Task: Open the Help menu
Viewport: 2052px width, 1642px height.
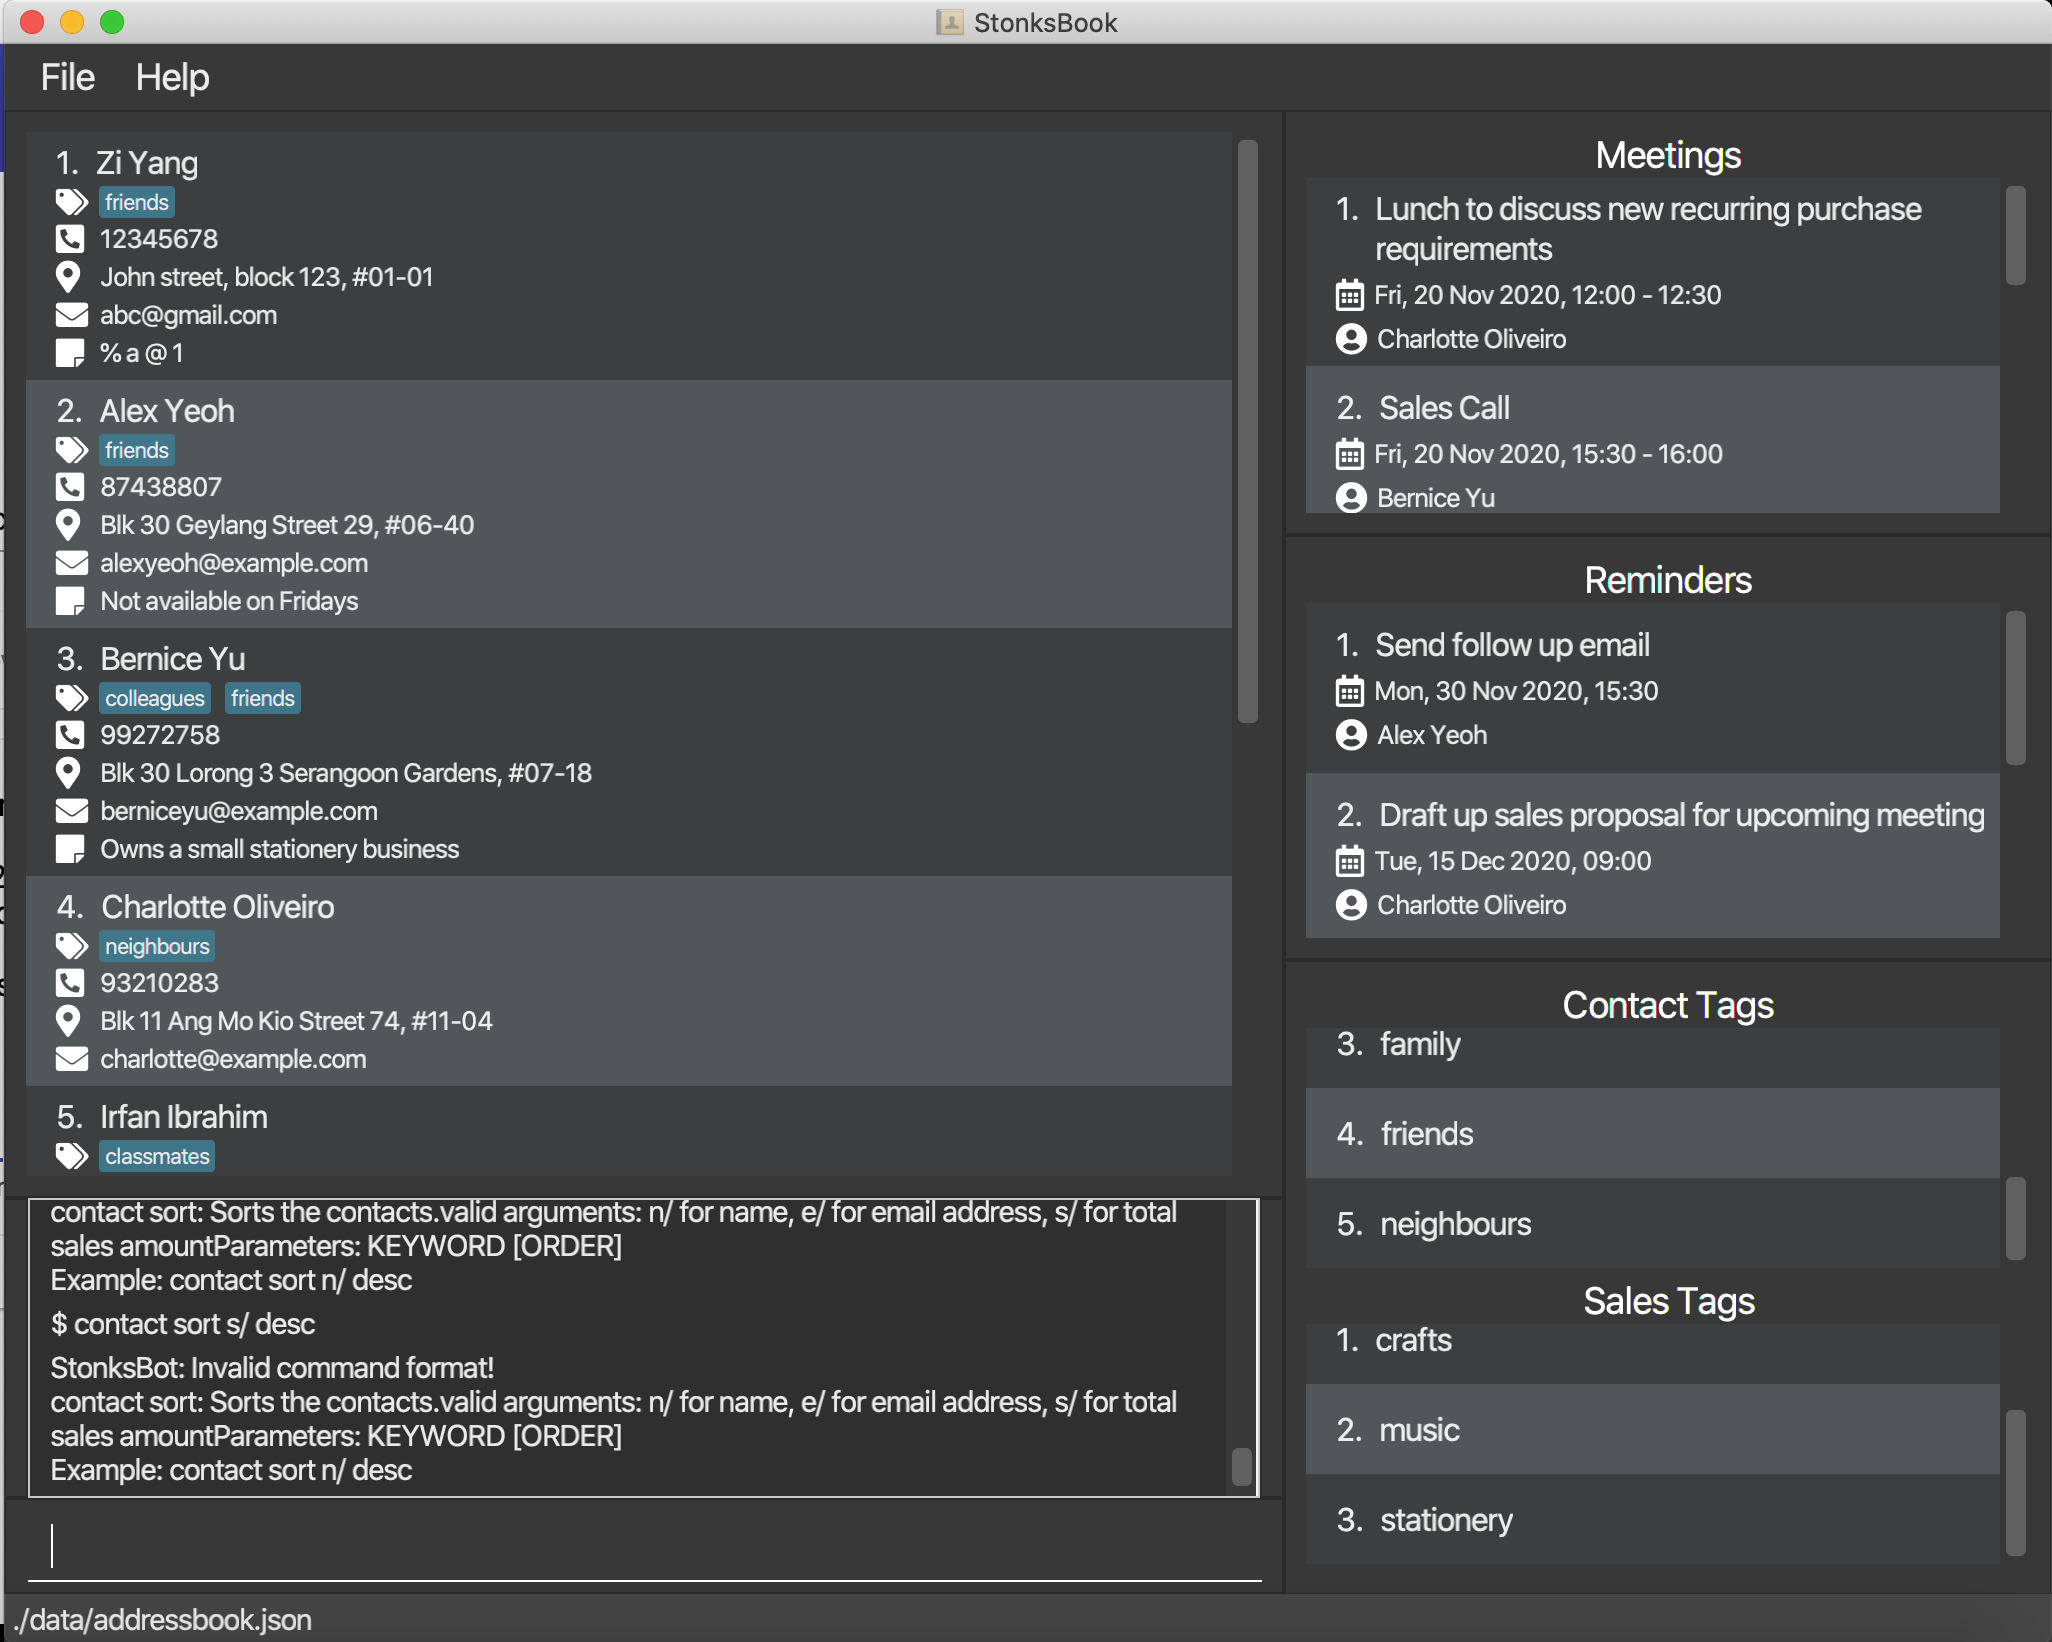Action: (x=172, y=78)
